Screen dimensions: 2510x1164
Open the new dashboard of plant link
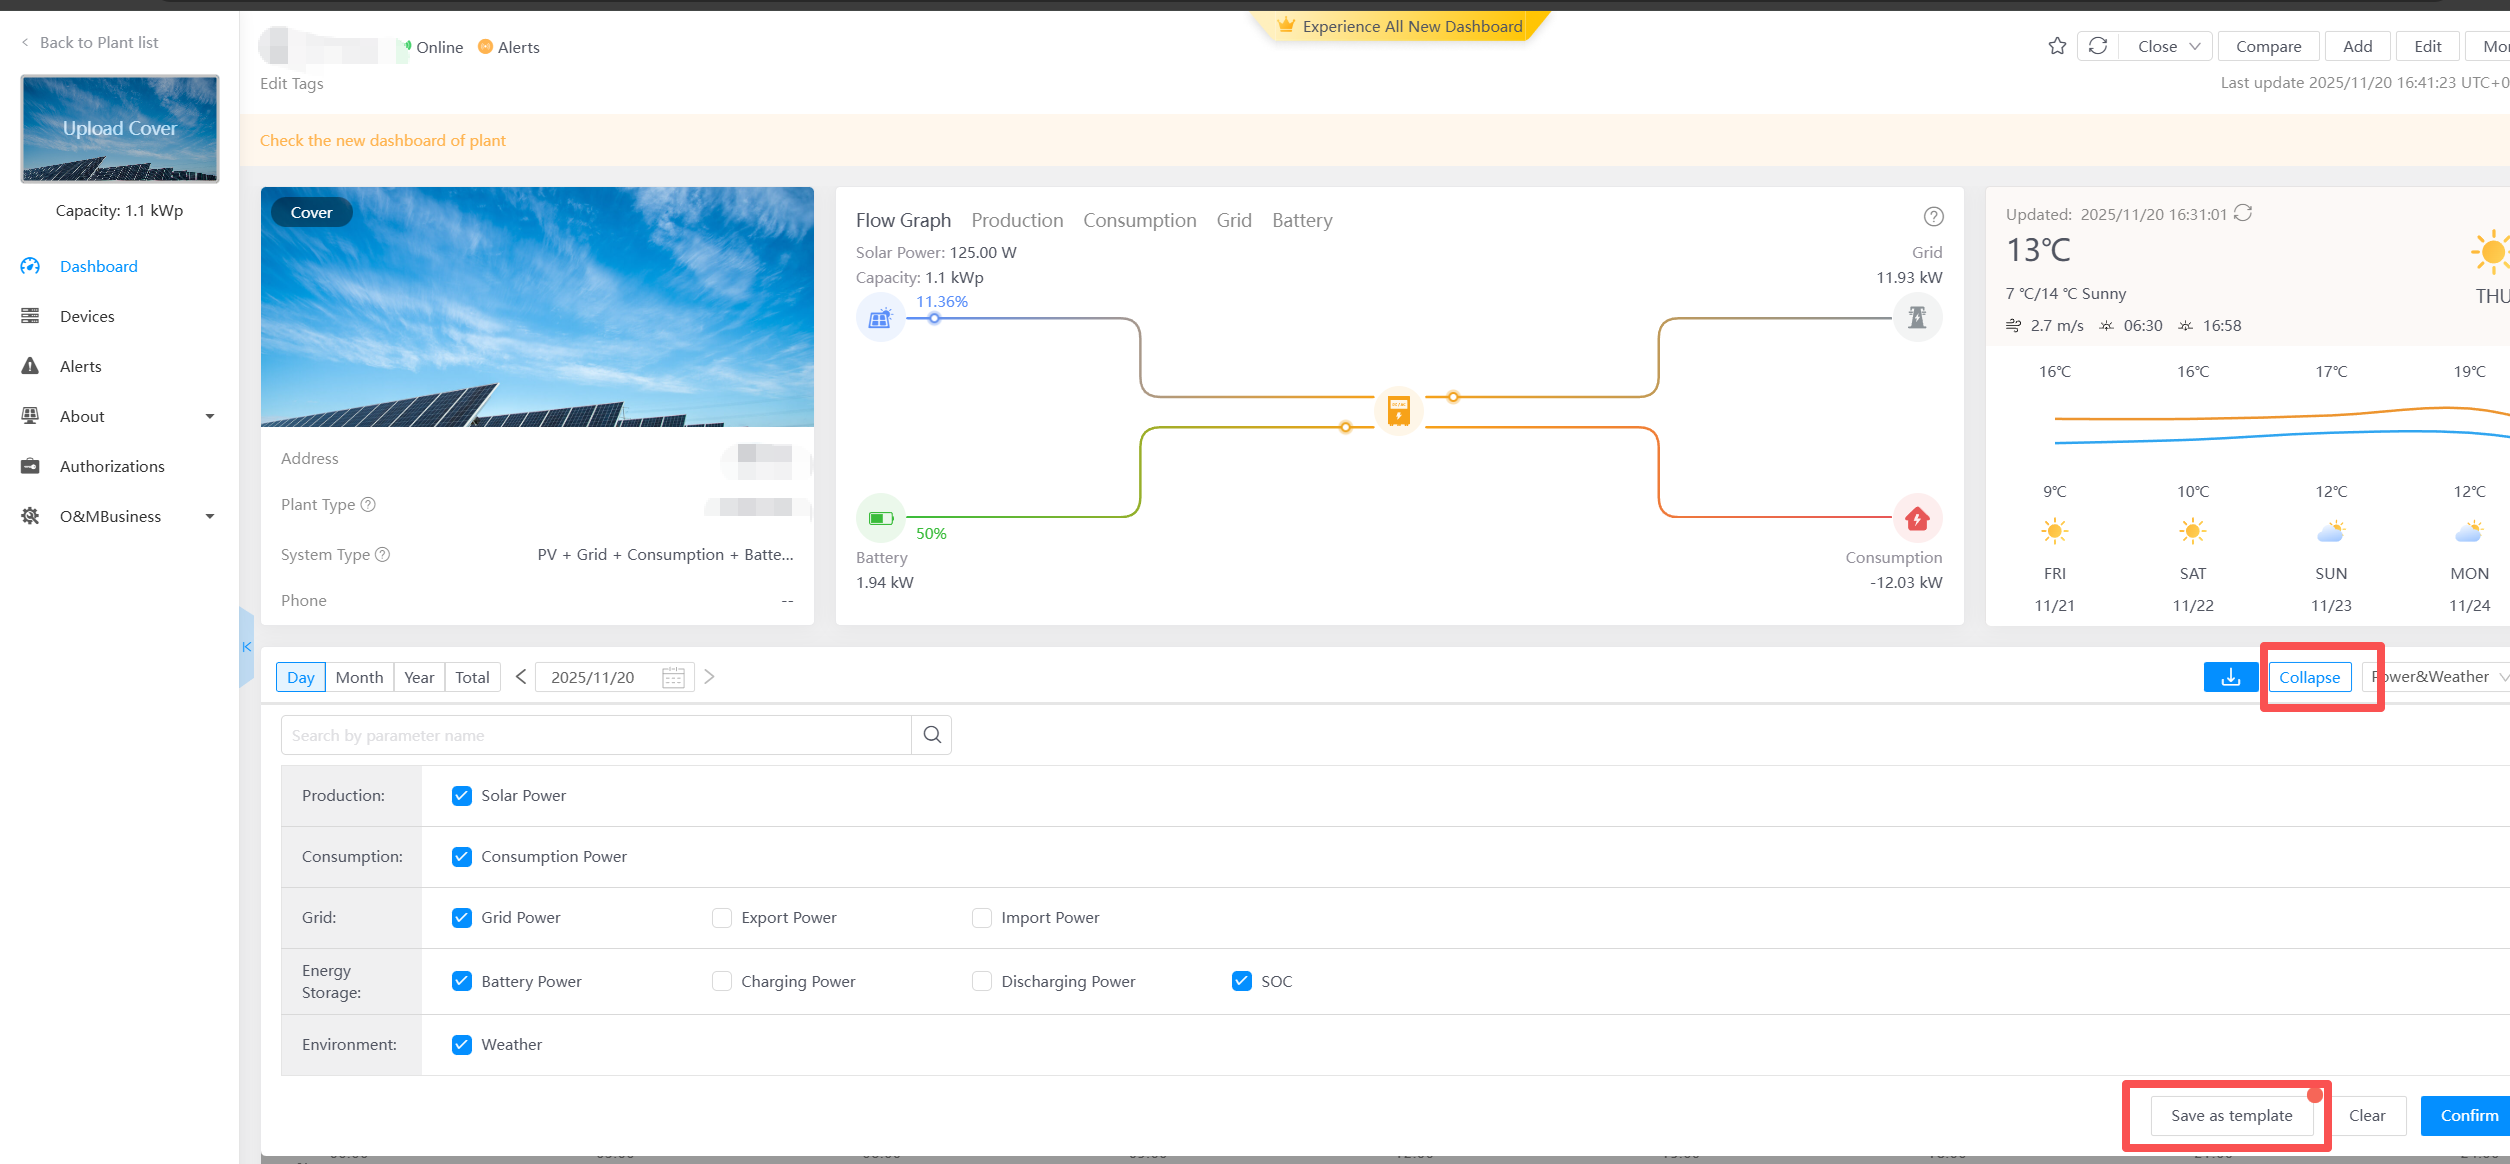click(383, 140)
